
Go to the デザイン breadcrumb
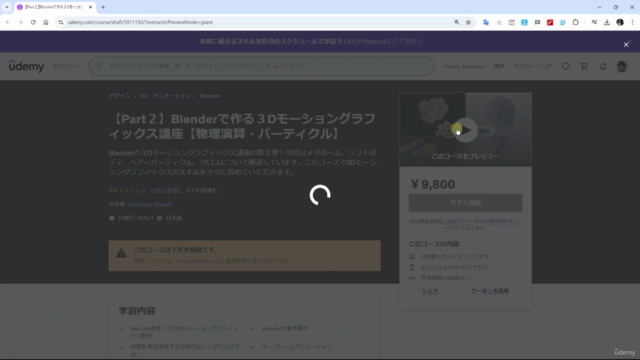(x=120, y=96)
